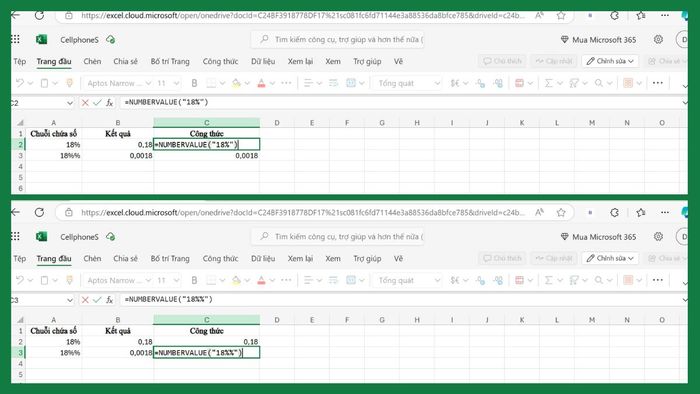The height and width of the screenshot is (394, 700).
Task: Open Tổng quát number format dropdown, top screenshot
Action: (x=437, y=83)
